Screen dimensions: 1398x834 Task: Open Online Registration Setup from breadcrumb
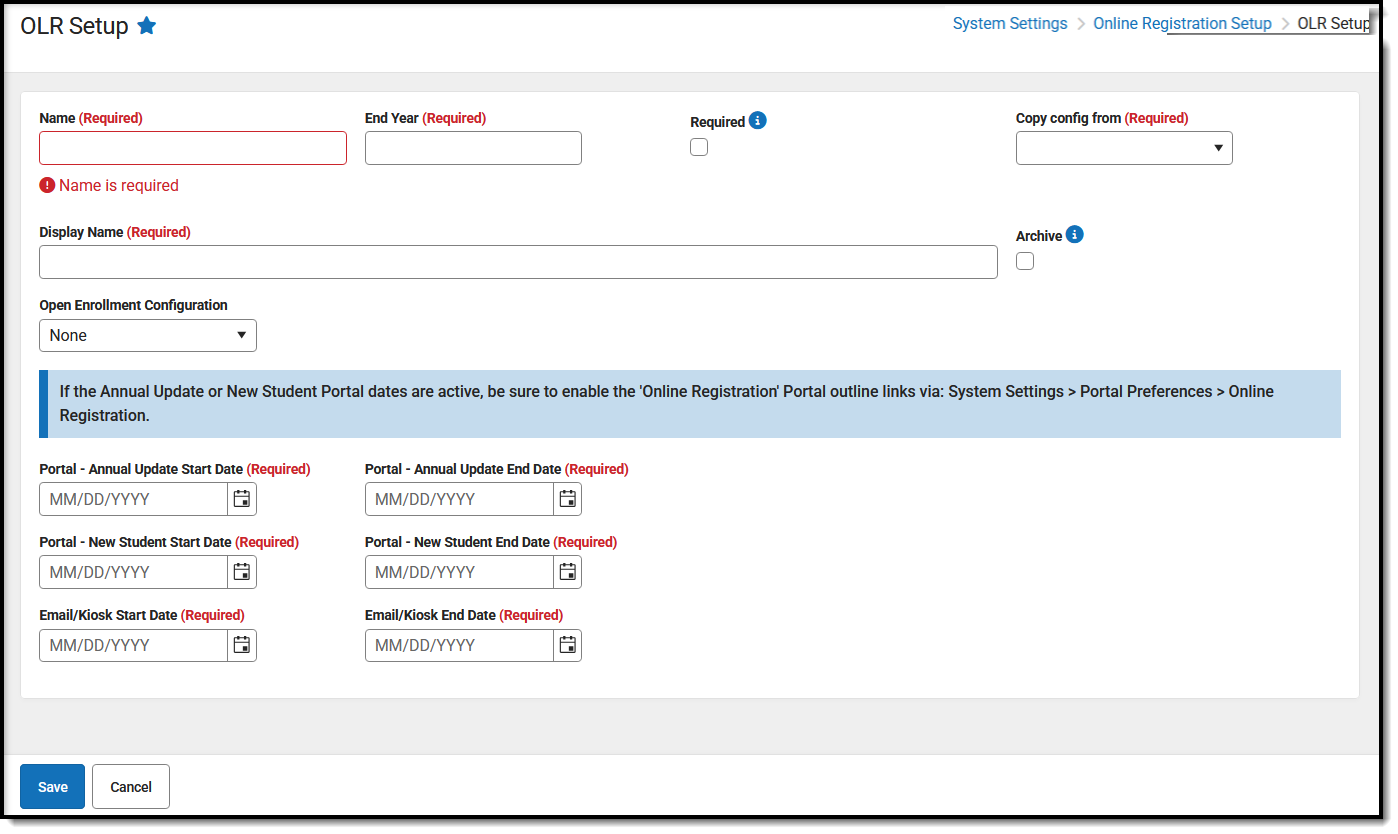(1182, 23)
